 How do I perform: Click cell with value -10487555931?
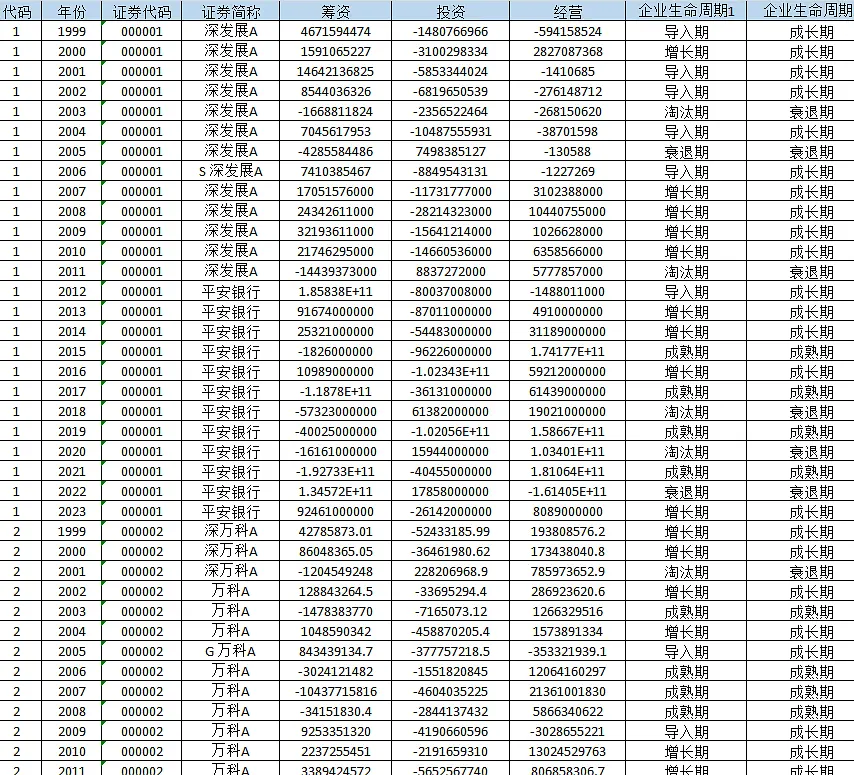click(x=450, y=131)
